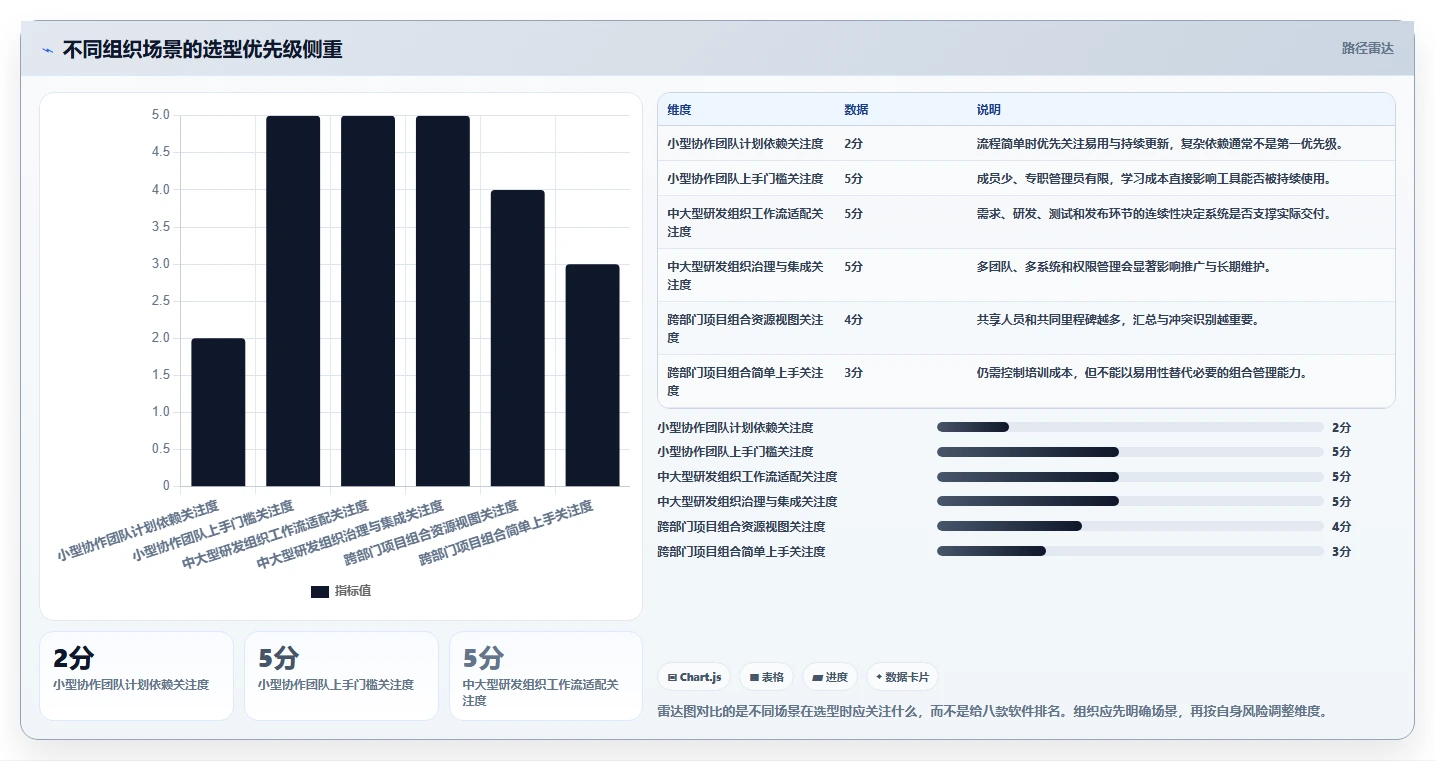This screenshot has height=761, width=1435.
Task: Click the 中大型研发组织工作流适配关注度 progress bar
Action: tap(1130, 477)
